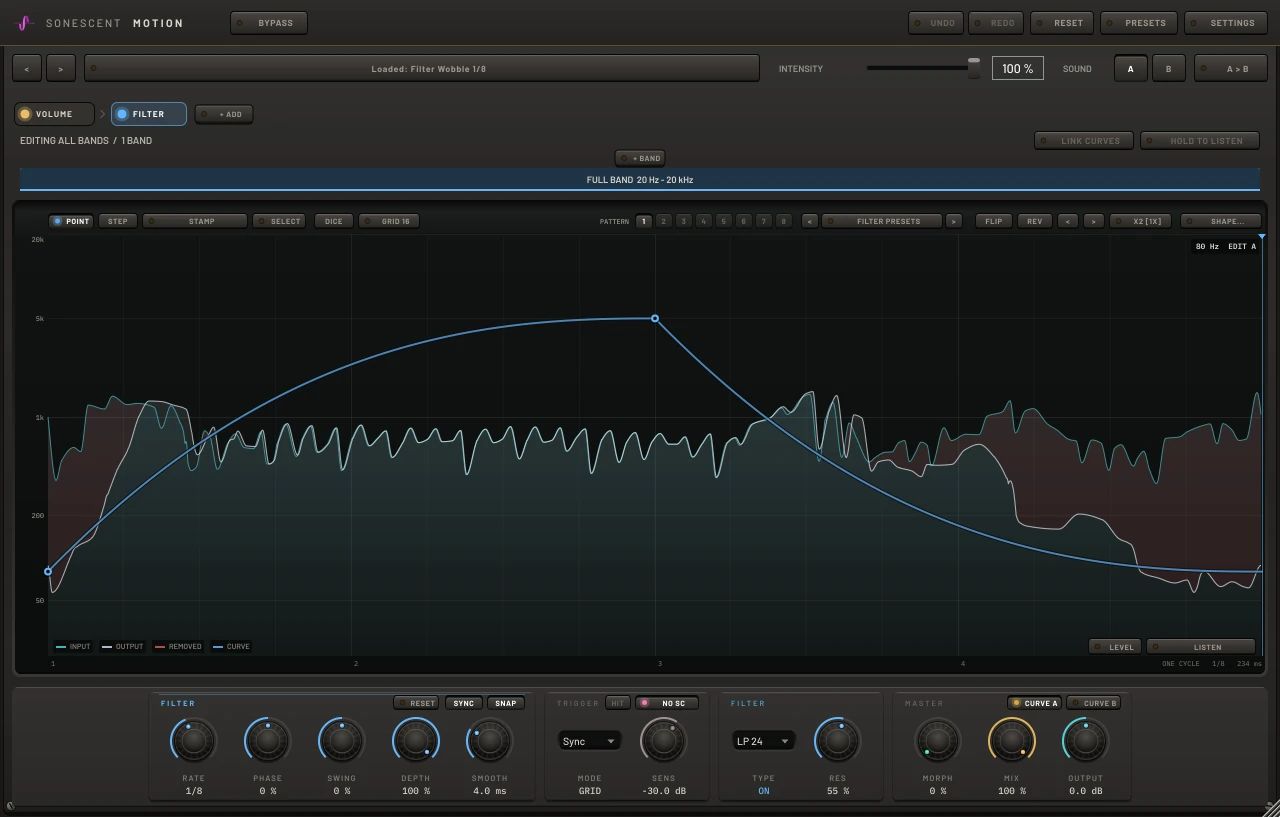This screenshot has height=817, width=1280.
Task: Open the Filter Presets selector
Action: [882, 221]
